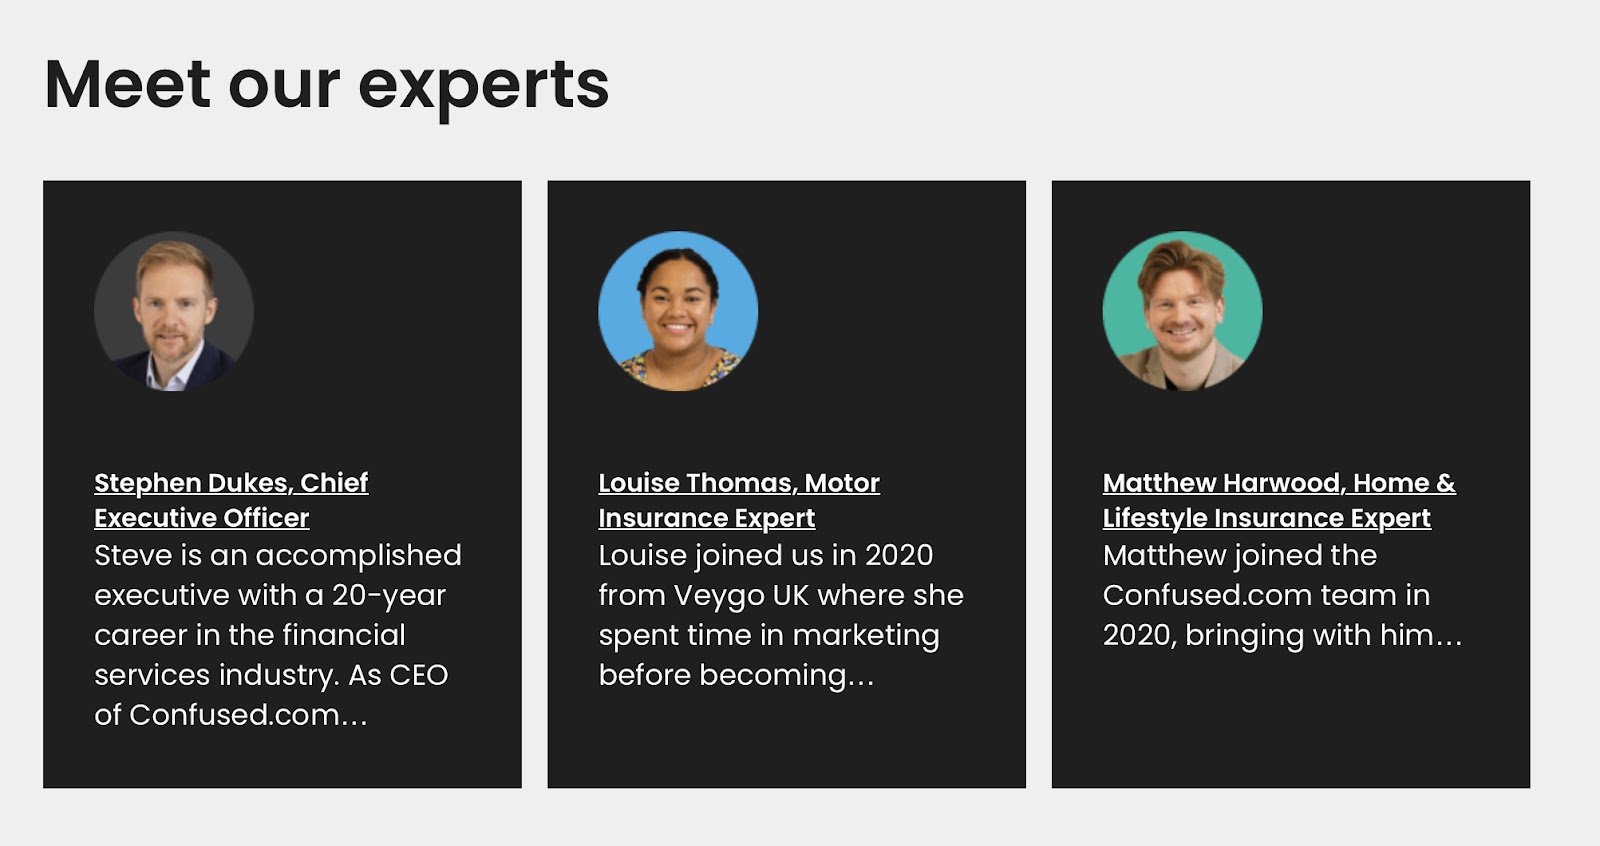Click "services industry. As CEO" text line
Image resolution: width=1600 pixels, height=846 pixels.
271,675
